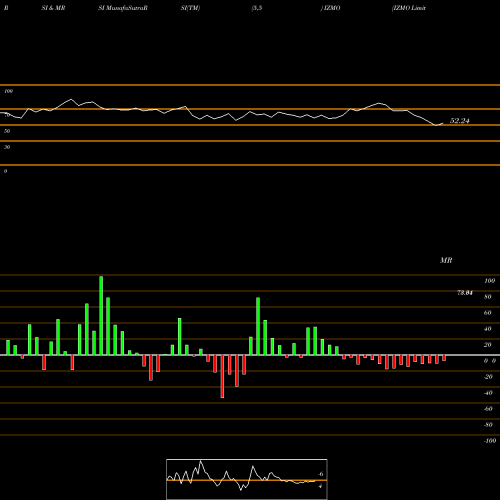Click the '(5,5' parameter text in header
This screenshot has height=500, width=500.
(x=257, y=8)
